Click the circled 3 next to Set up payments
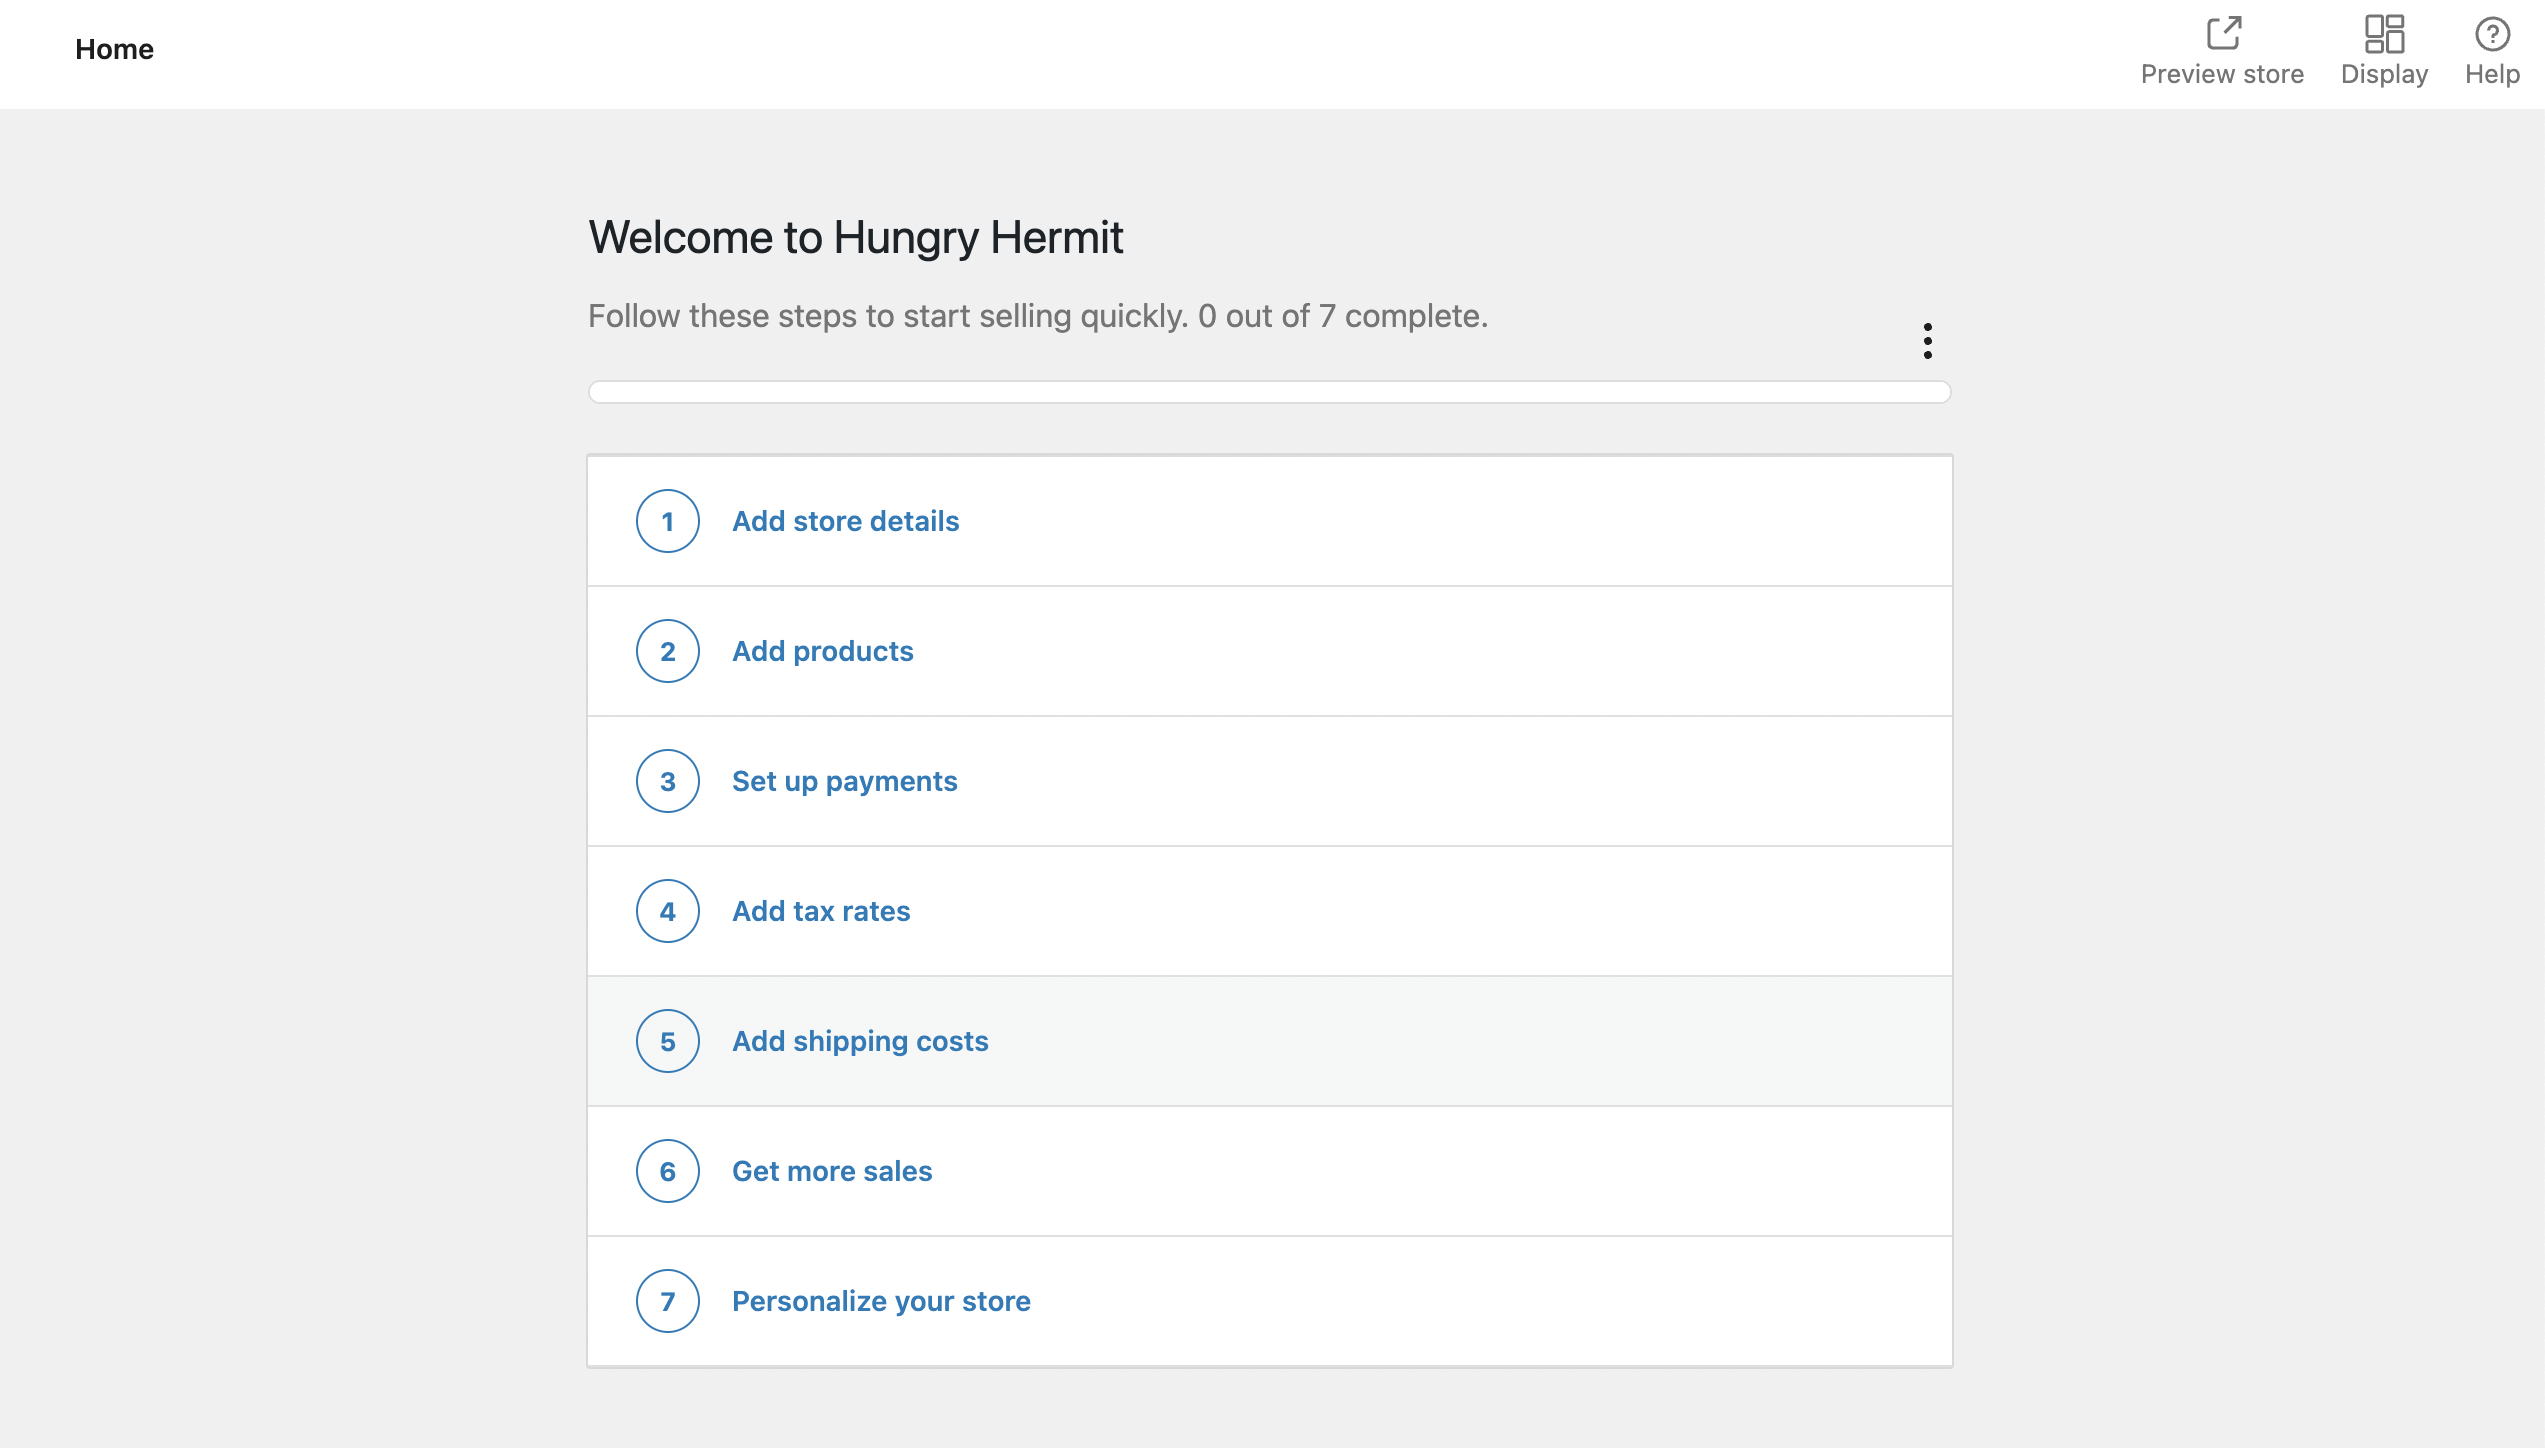Viewport: 2545px width, 1448px height. (667, 781)
